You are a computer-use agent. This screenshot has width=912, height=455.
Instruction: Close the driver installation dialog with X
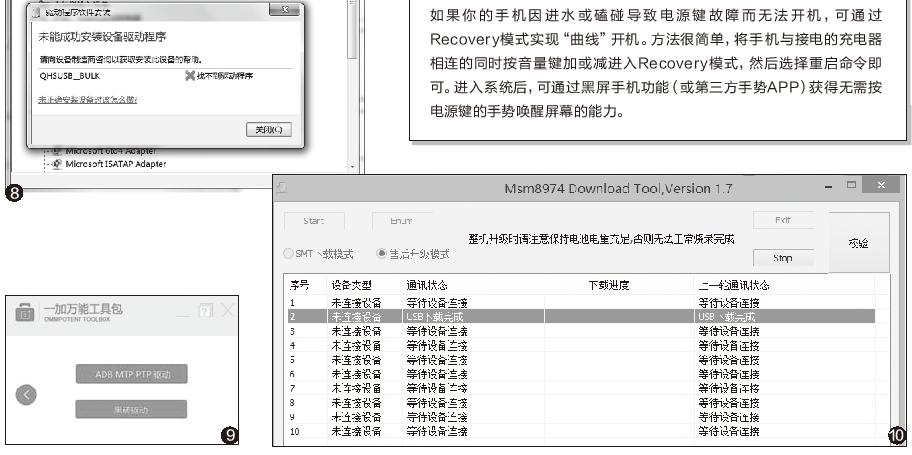(286, 11)
